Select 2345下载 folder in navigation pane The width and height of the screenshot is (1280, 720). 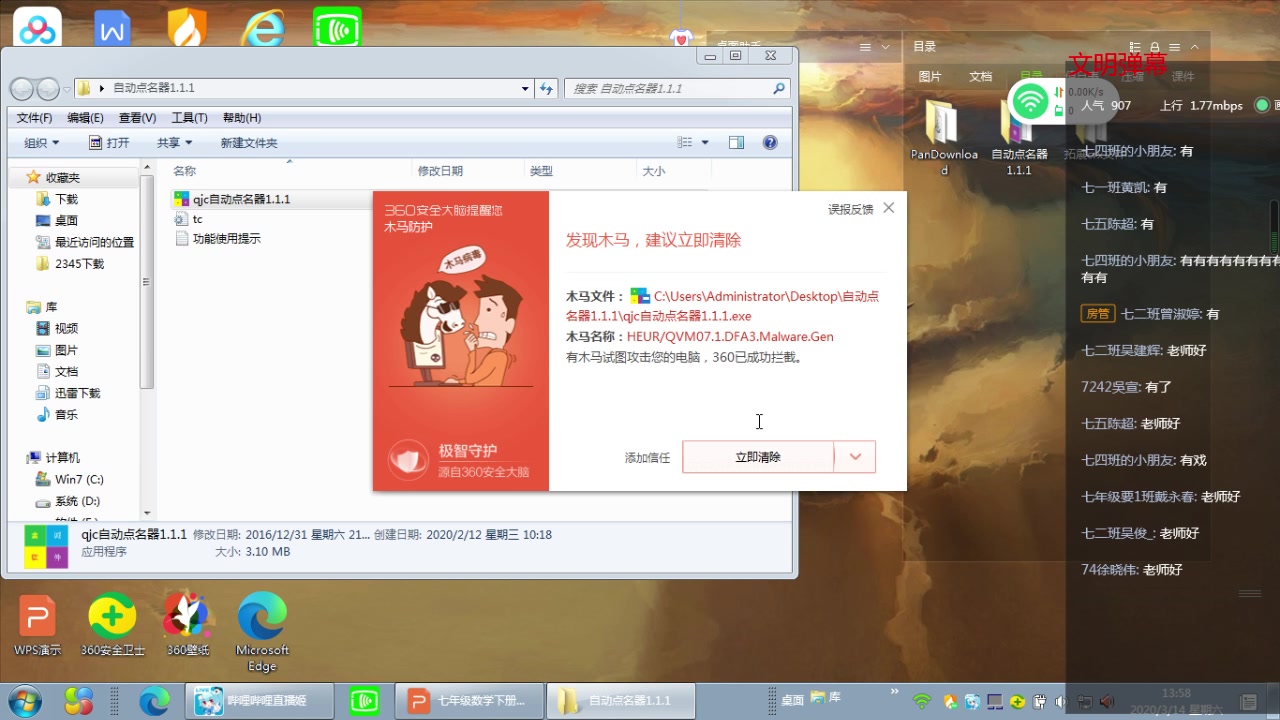coord(79,264)
